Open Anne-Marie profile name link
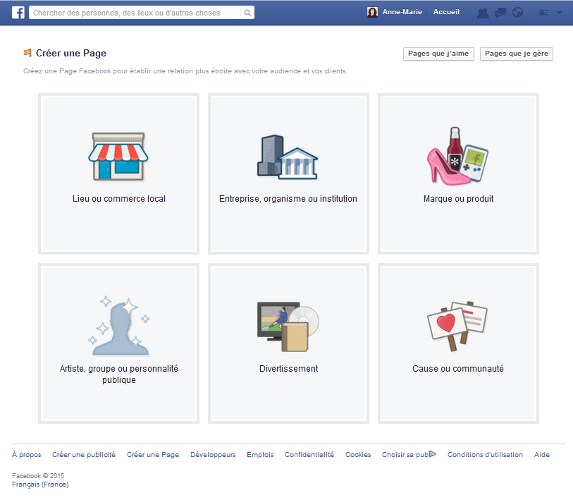573x500 pixels. [402, 12]
